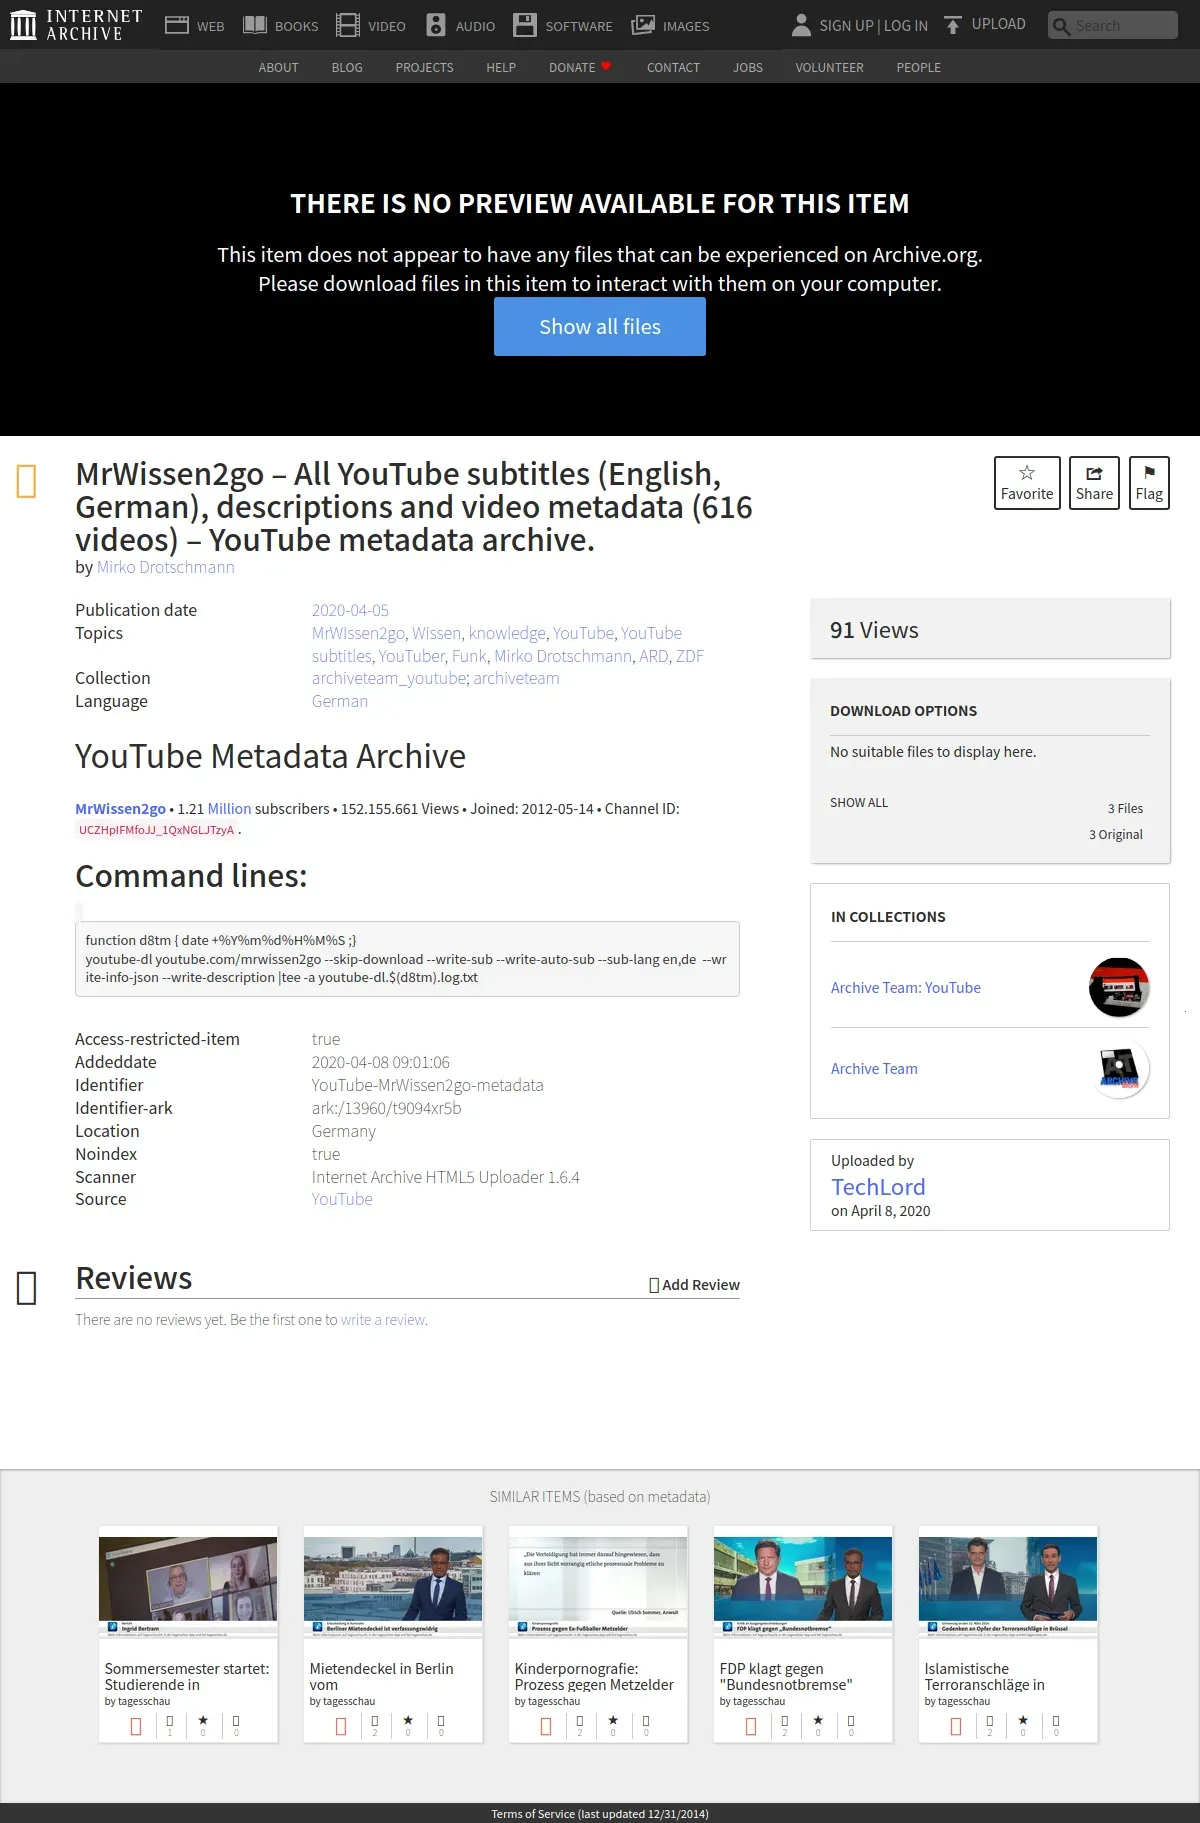
Task: Open the Share button
Action: (1094, 483)
